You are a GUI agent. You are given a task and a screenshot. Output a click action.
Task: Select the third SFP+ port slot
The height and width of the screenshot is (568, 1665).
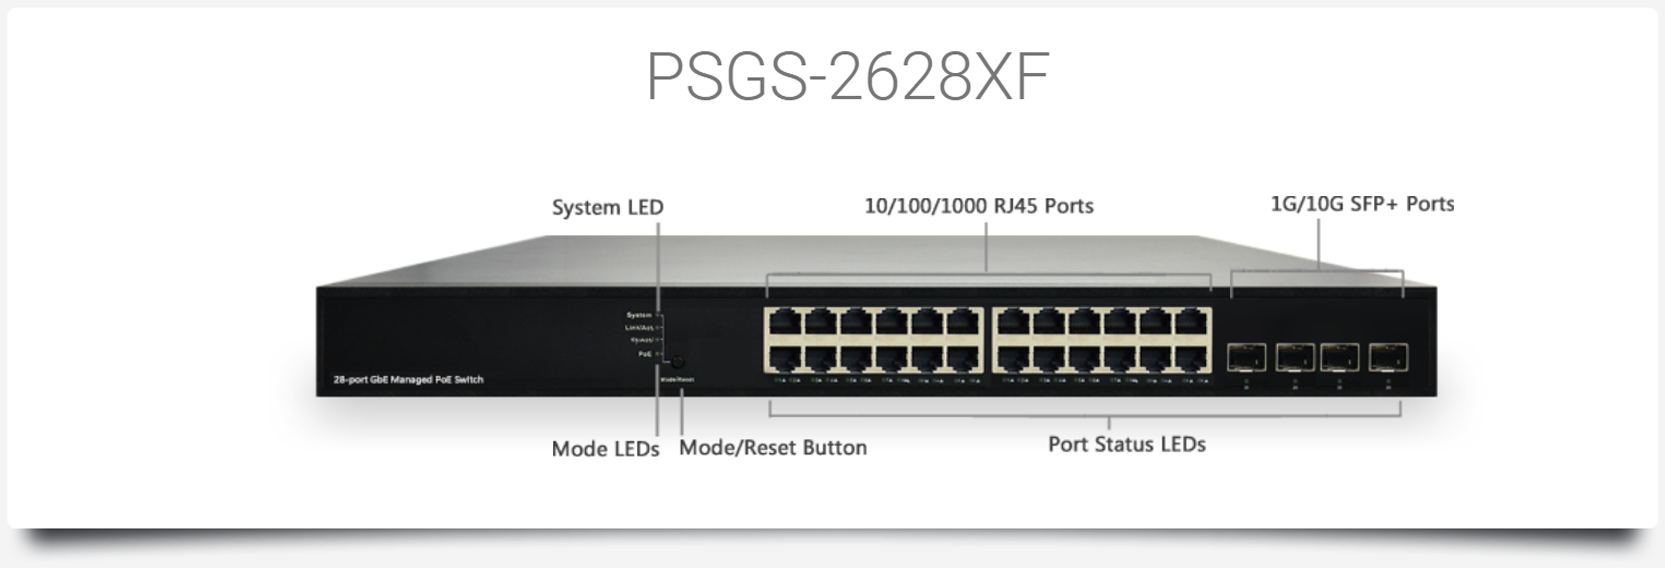coord(1340,357)
